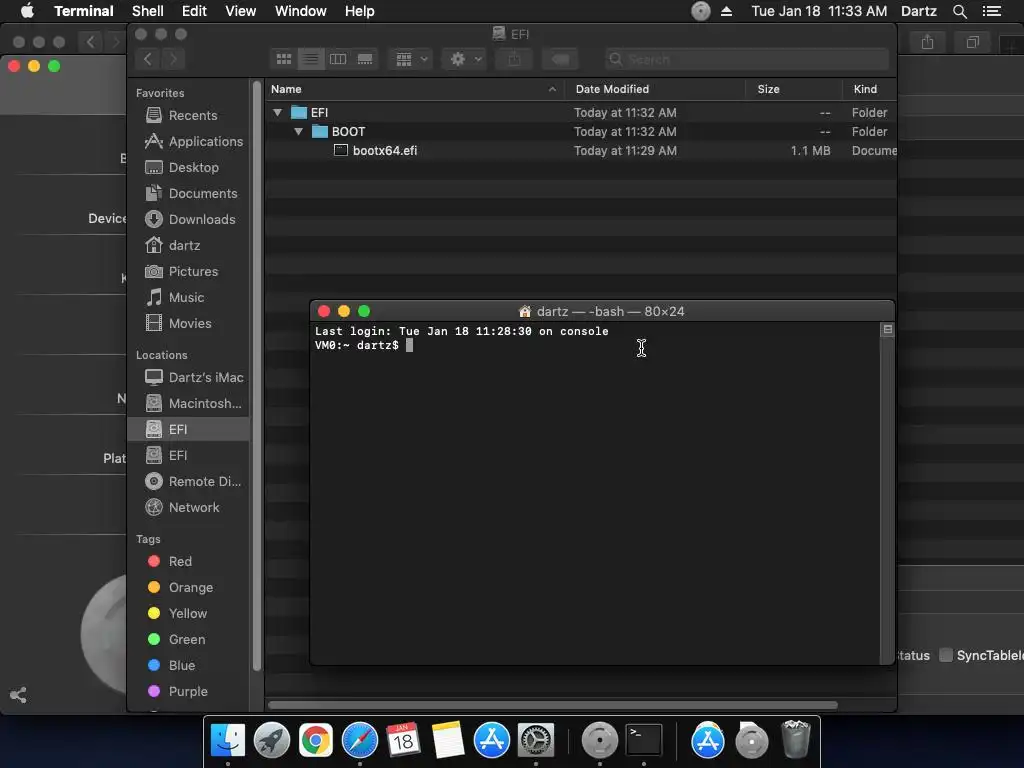Image resolution: width=1024 pixels, height=768 pixels.
Task: Open action gear dropdown in Finder
Action: pyautogui.click(x=466, y=59)
